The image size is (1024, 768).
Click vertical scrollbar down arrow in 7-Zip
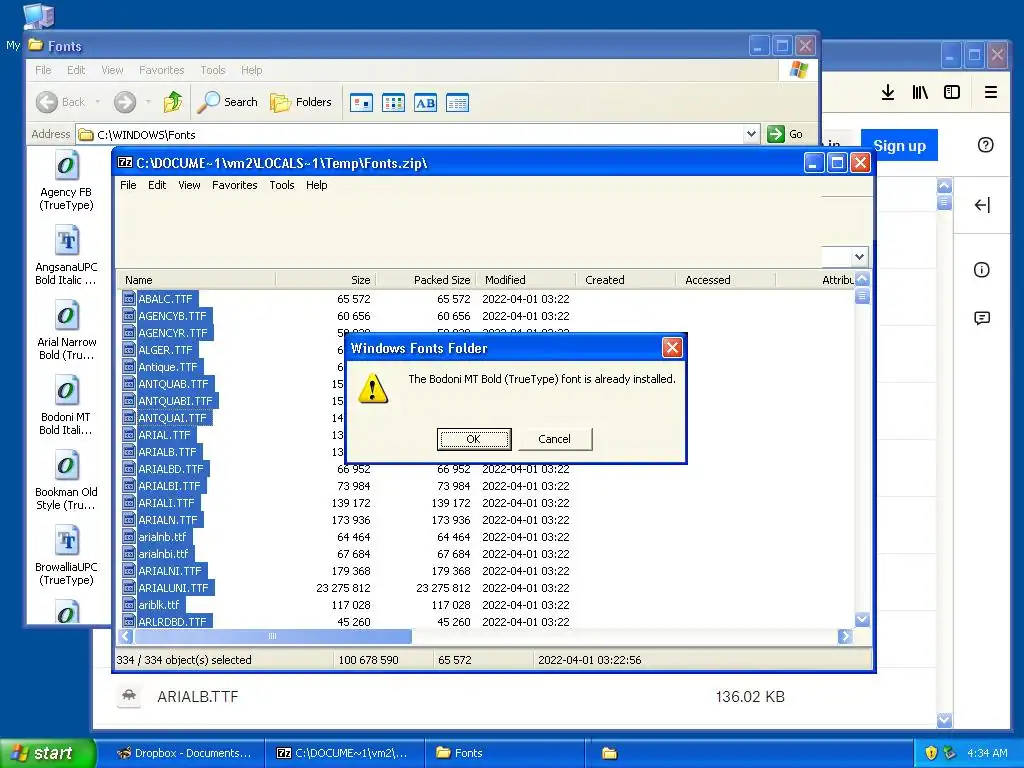pyautogui.click(x=862, y=619)
